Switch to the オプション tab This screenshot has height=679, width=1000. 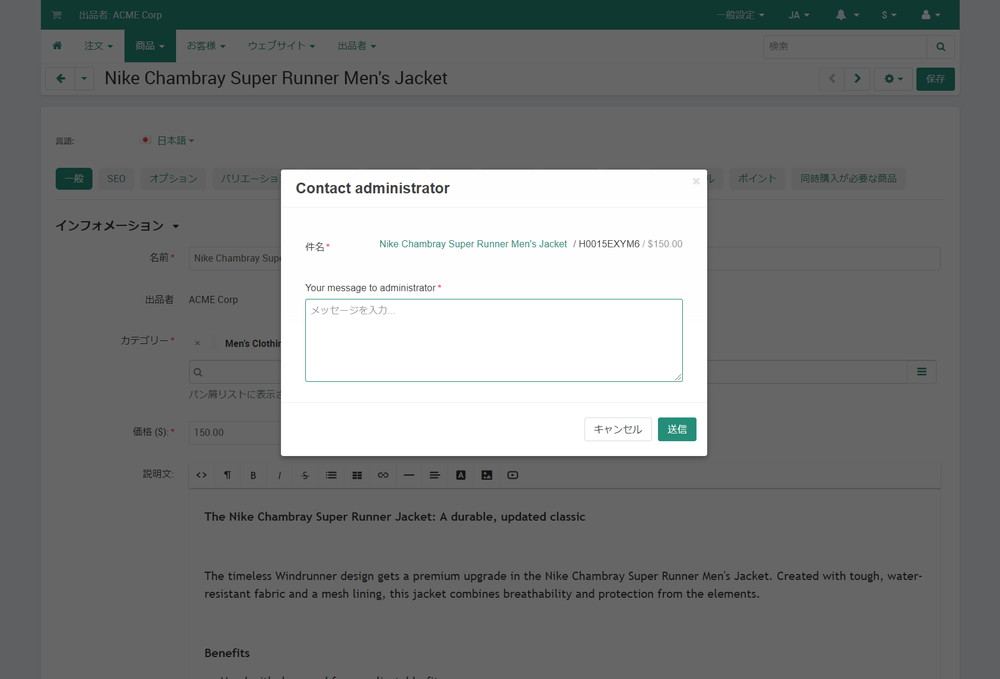tap(173, 179)
